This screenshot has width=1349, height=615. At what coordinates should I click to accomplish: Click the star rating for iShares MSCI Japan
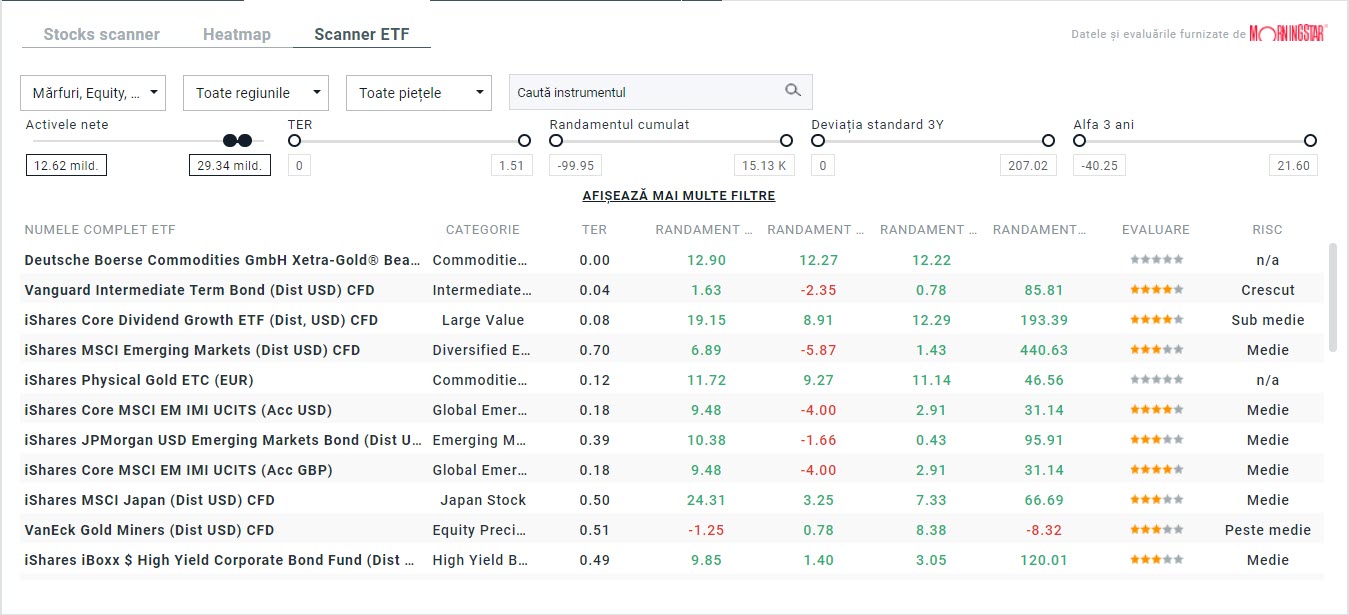tap(1156, 500)
